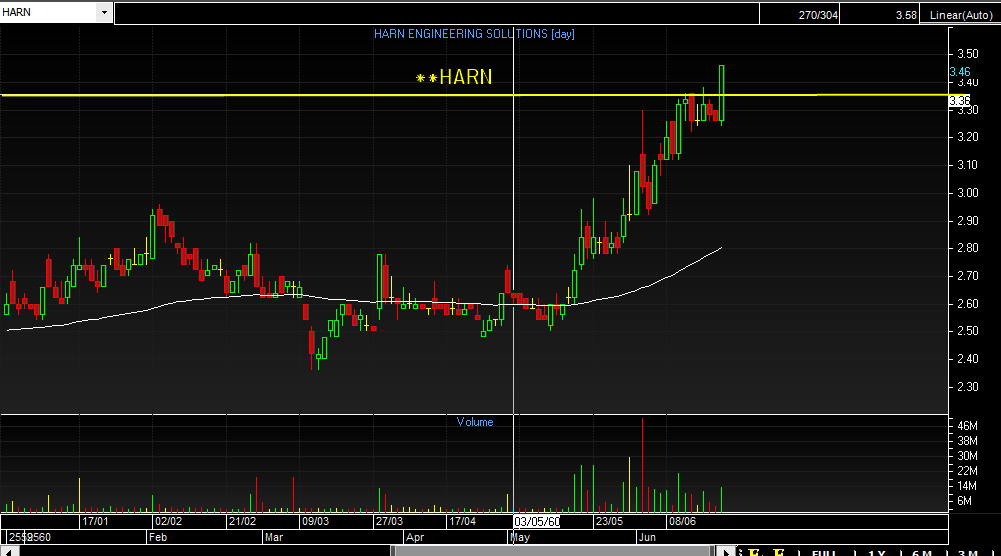Select the 1Y time range button
1001x556 pixels.
(877, 553)
